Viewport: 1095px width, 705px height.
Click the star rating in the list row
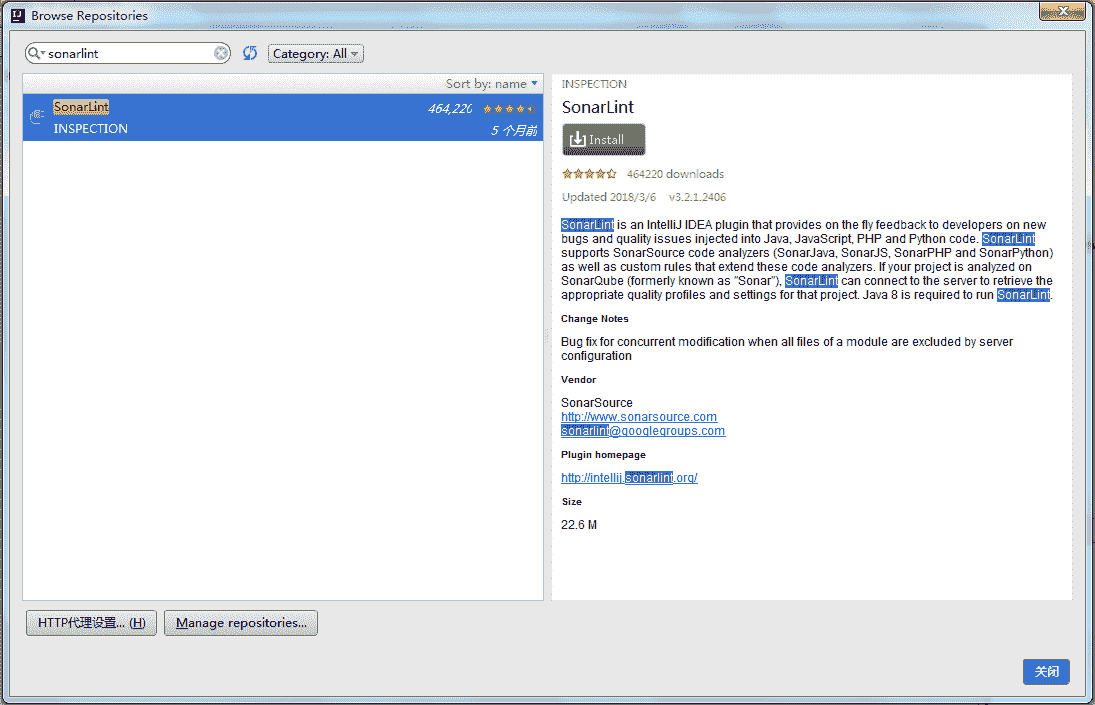point(509,109)
